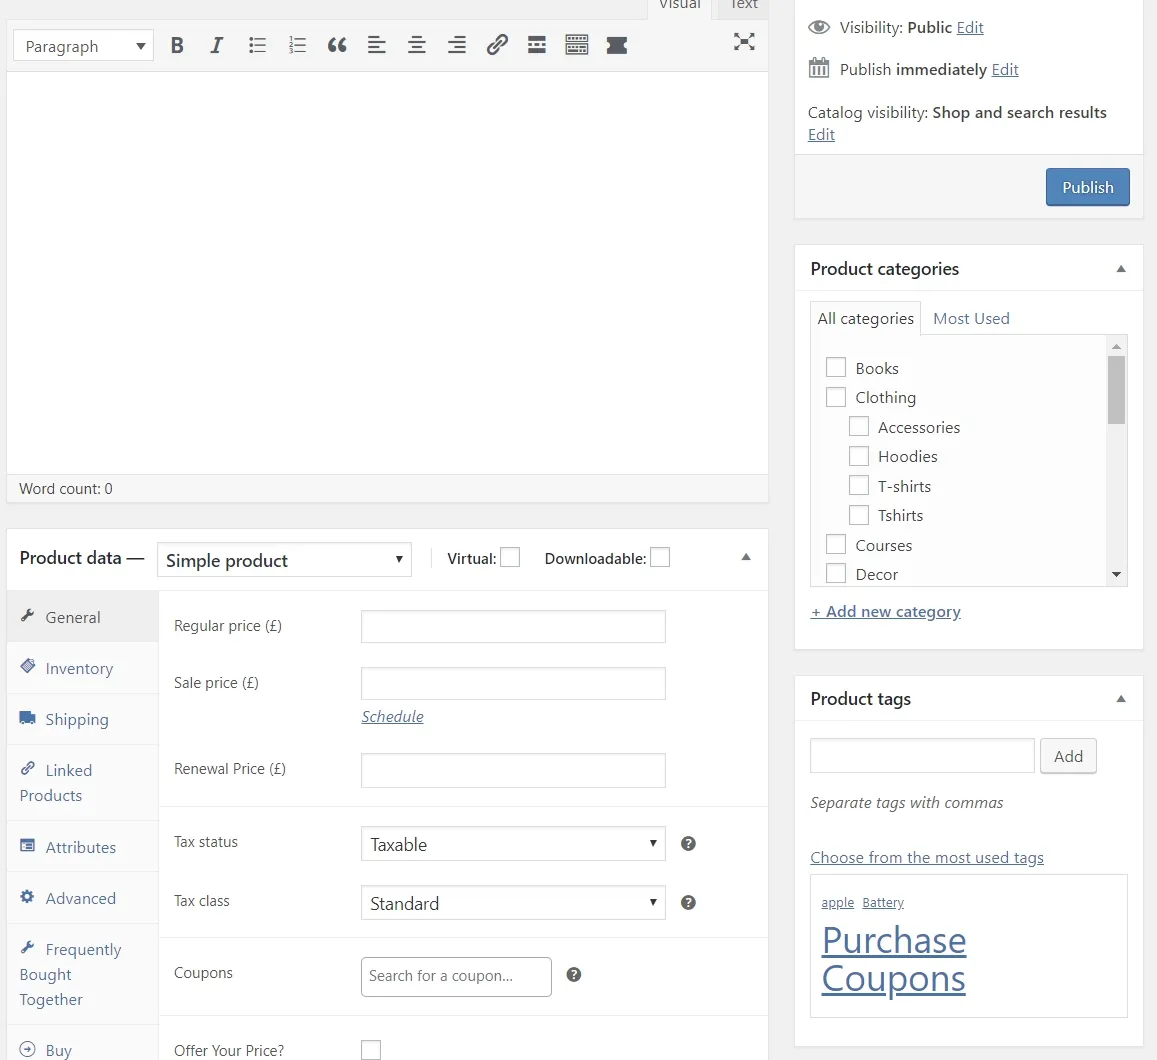Focus the Sale price input field

[x=513, y=683]
